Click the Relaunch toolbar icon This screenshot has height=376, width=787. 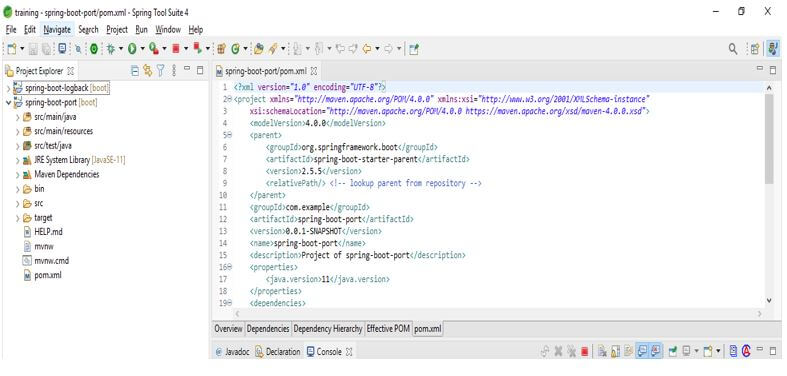[197, 49]
